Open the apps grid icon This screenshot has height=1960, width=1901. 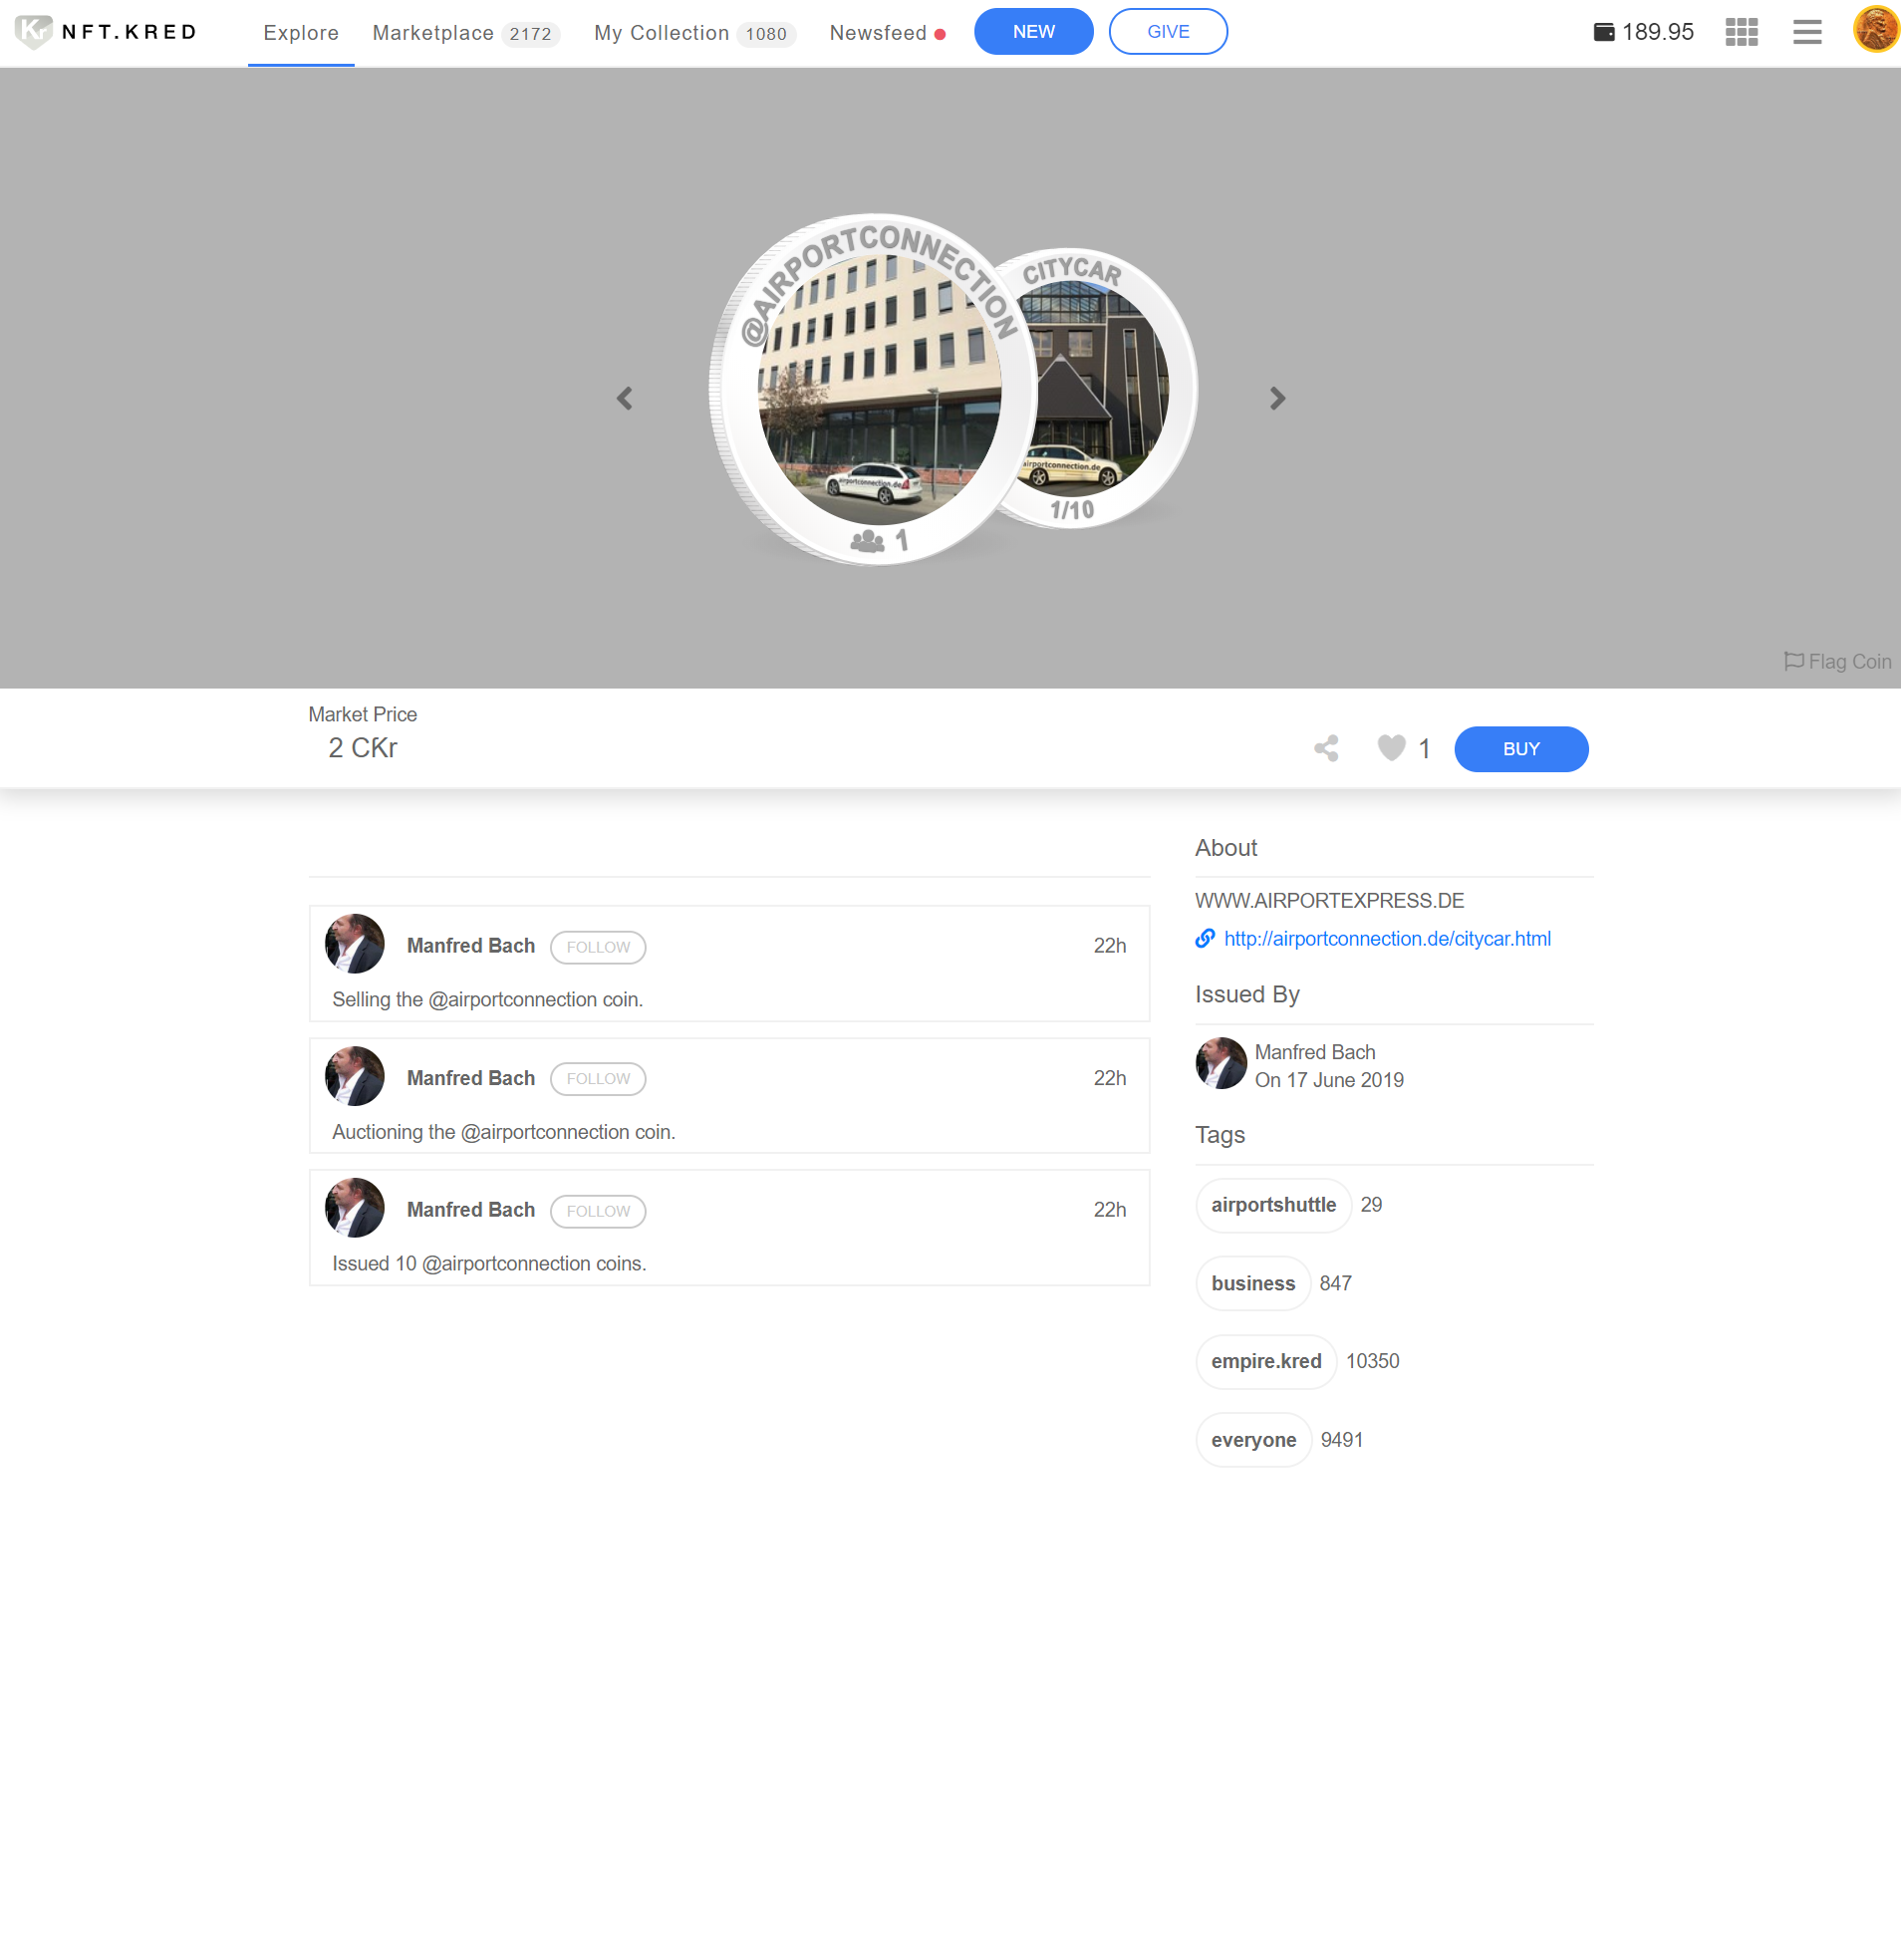(1741, 32)
